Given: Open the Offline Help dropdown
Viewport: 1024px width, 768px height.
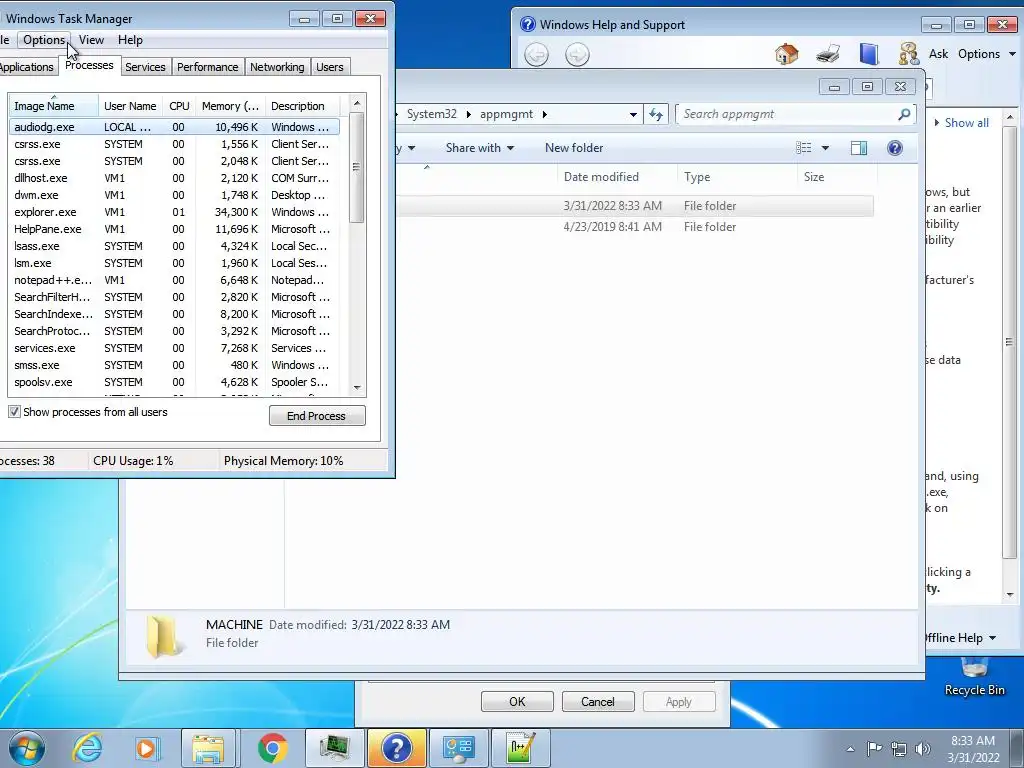Looking at the screenshot, I should tap(961, 638).
